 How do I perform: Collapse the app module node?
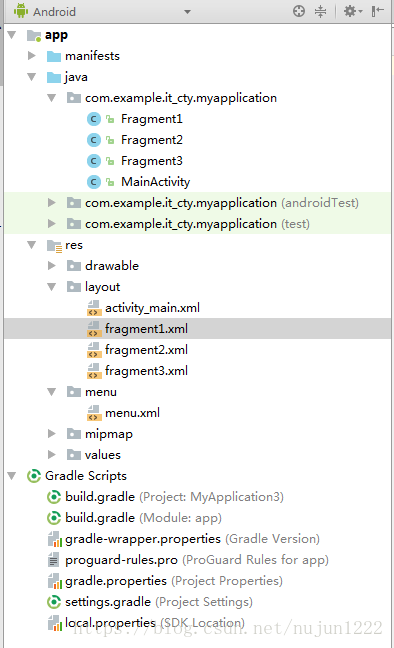tap(12, 35)
